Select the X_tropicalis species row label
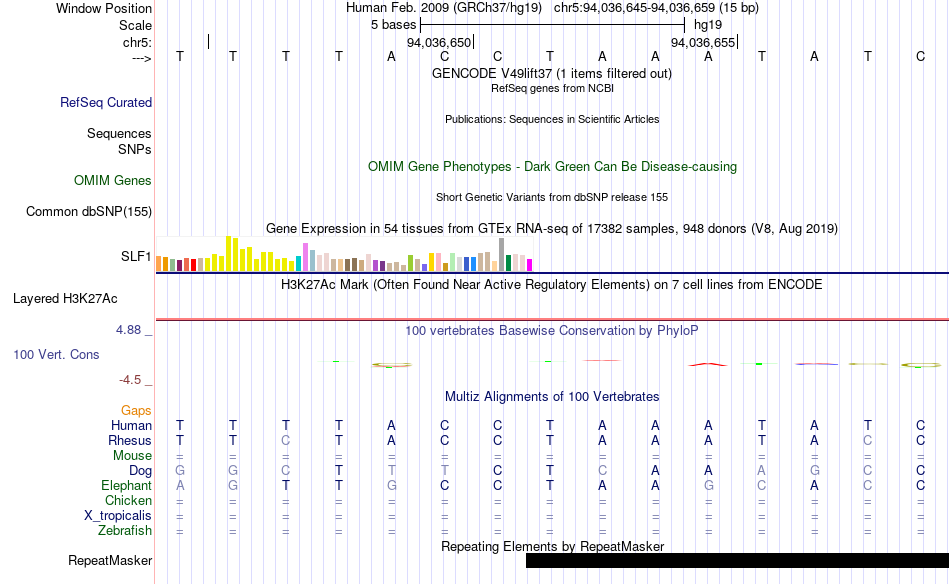Screen dimensions: 950x584 click(x=118, y=516)
